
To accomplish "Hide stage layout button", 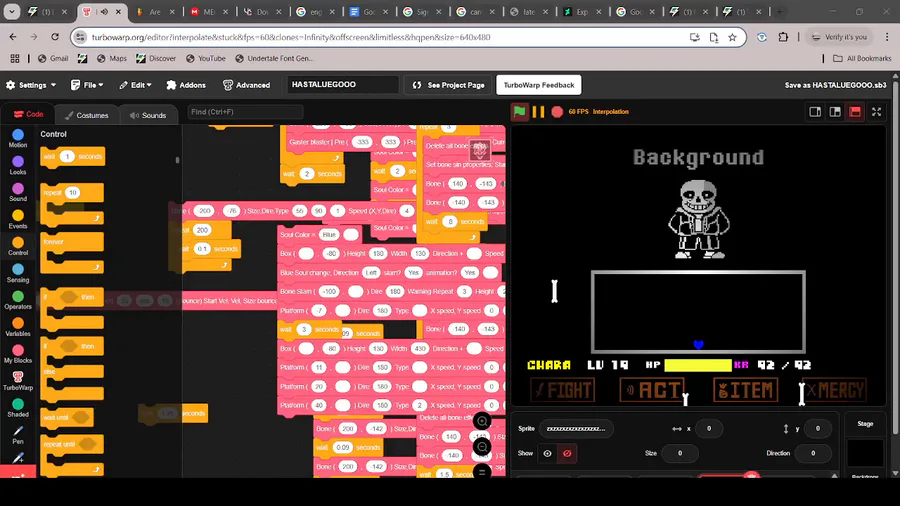I will tap(855, 112).
